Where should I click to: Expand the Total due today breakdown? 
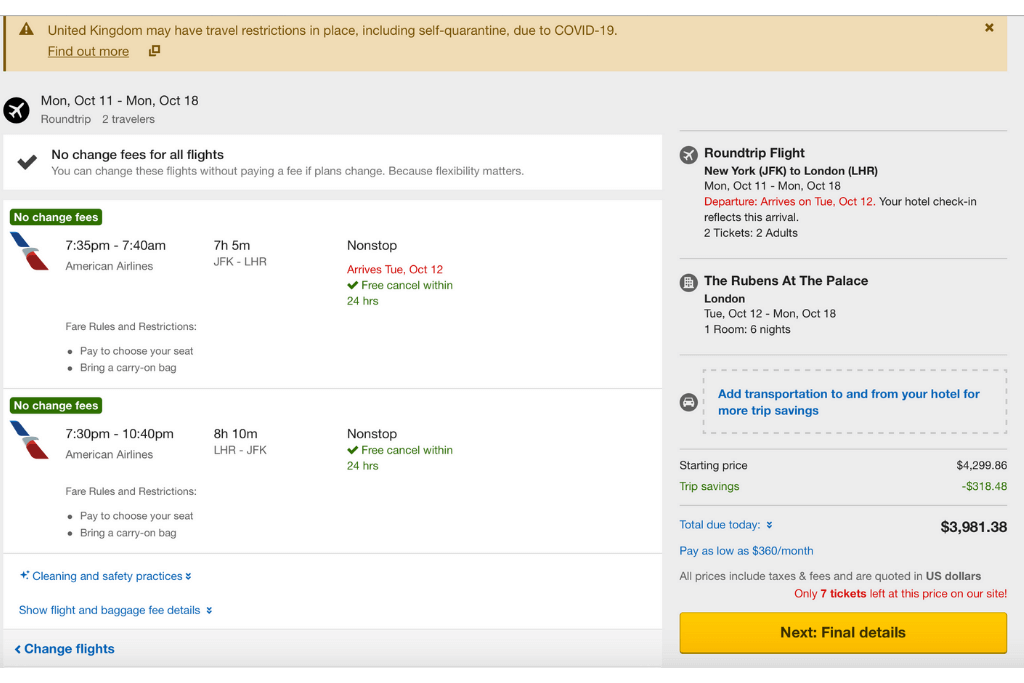pyautogui.click(x=726, y=524)
